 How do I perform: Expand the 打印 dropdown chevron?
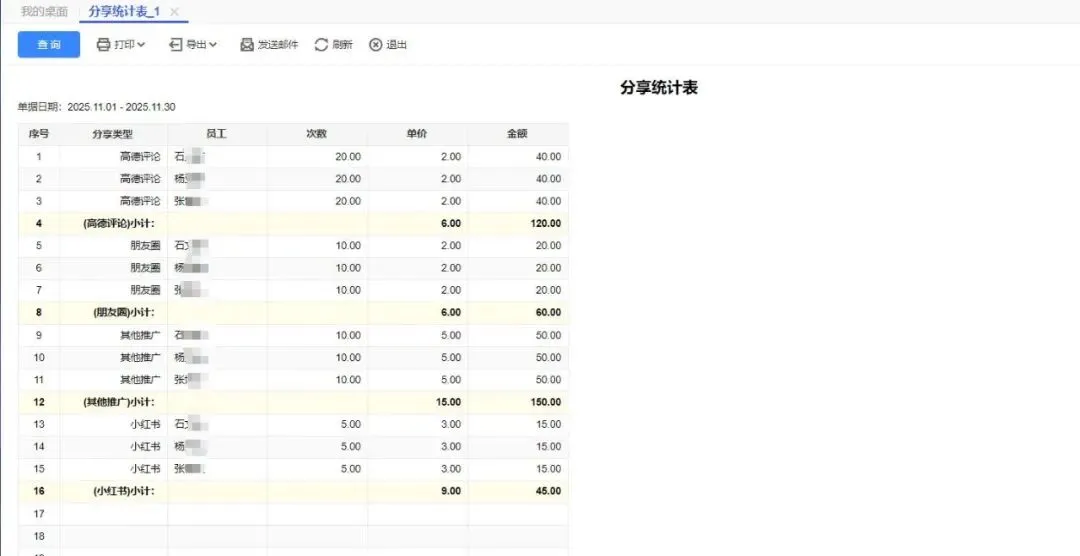tap(141, 45)
